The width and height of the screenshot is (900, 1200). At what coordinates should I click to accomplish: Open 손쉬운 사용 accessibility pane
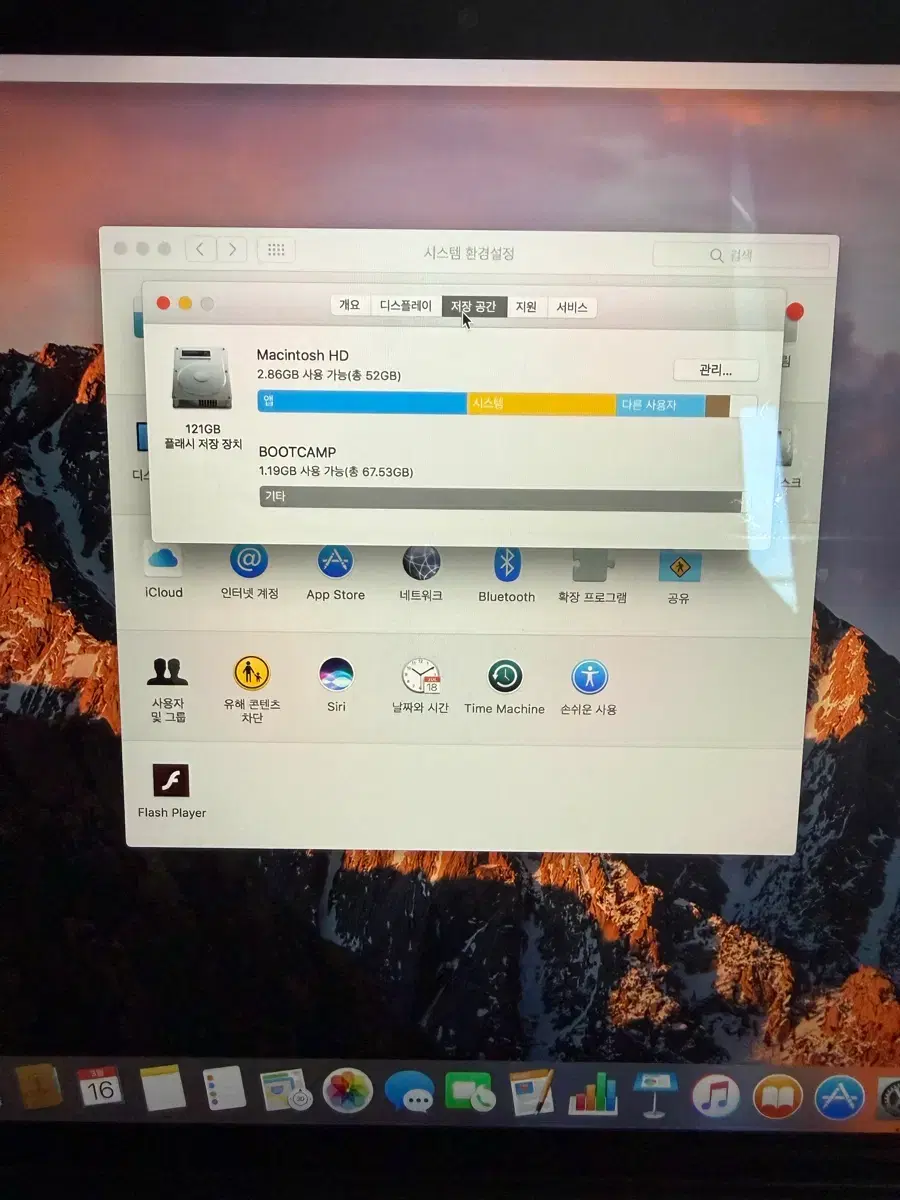pos(589,688)
